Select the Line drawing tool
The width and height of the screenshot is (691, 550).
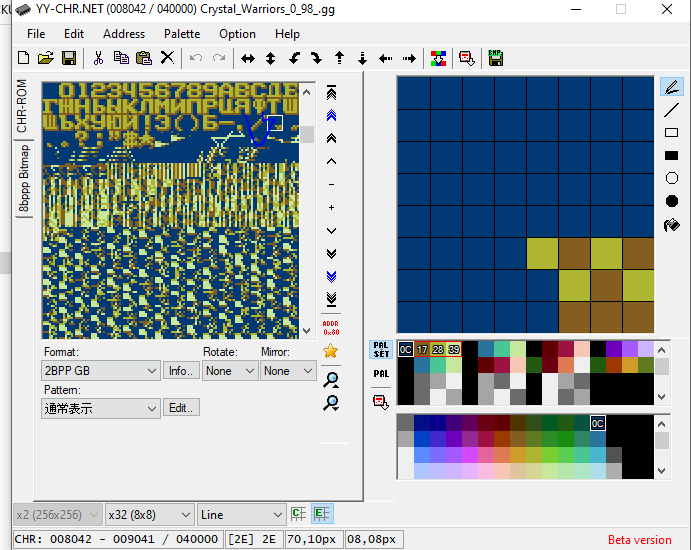pyautogui.click(x=672, y=110)
